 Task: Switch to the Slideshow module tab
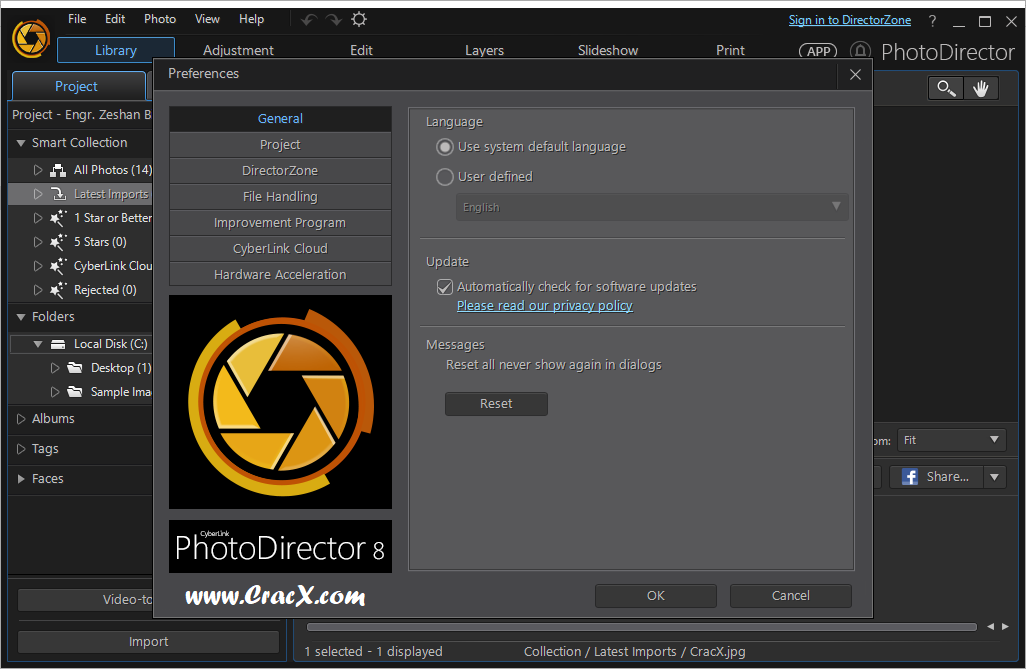pyautogui.click(x=608, y=50)
